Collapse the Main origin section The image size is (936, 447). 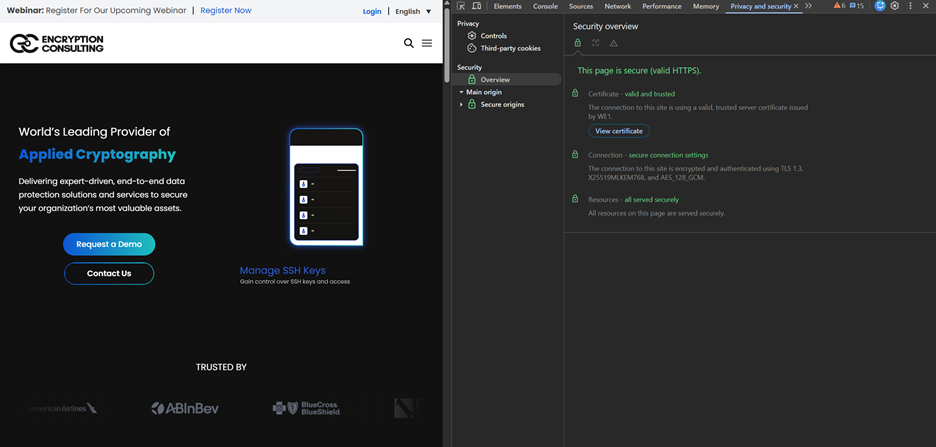click(462, 92)
